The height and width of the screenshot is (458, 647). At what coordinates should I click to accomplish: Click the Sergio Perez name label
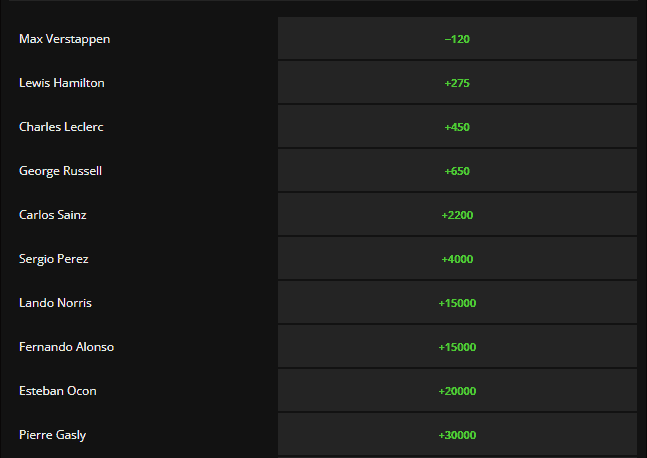coord(54,259)
